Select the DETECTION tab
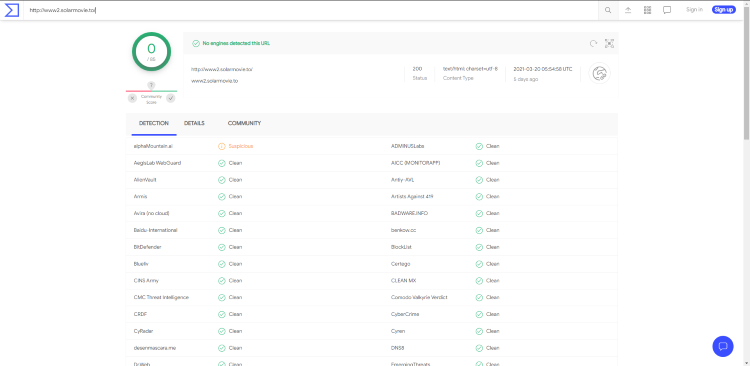Image resolution: width=750 pixels, height=366 pixels. pyautogui.click(x=154, y=123)
